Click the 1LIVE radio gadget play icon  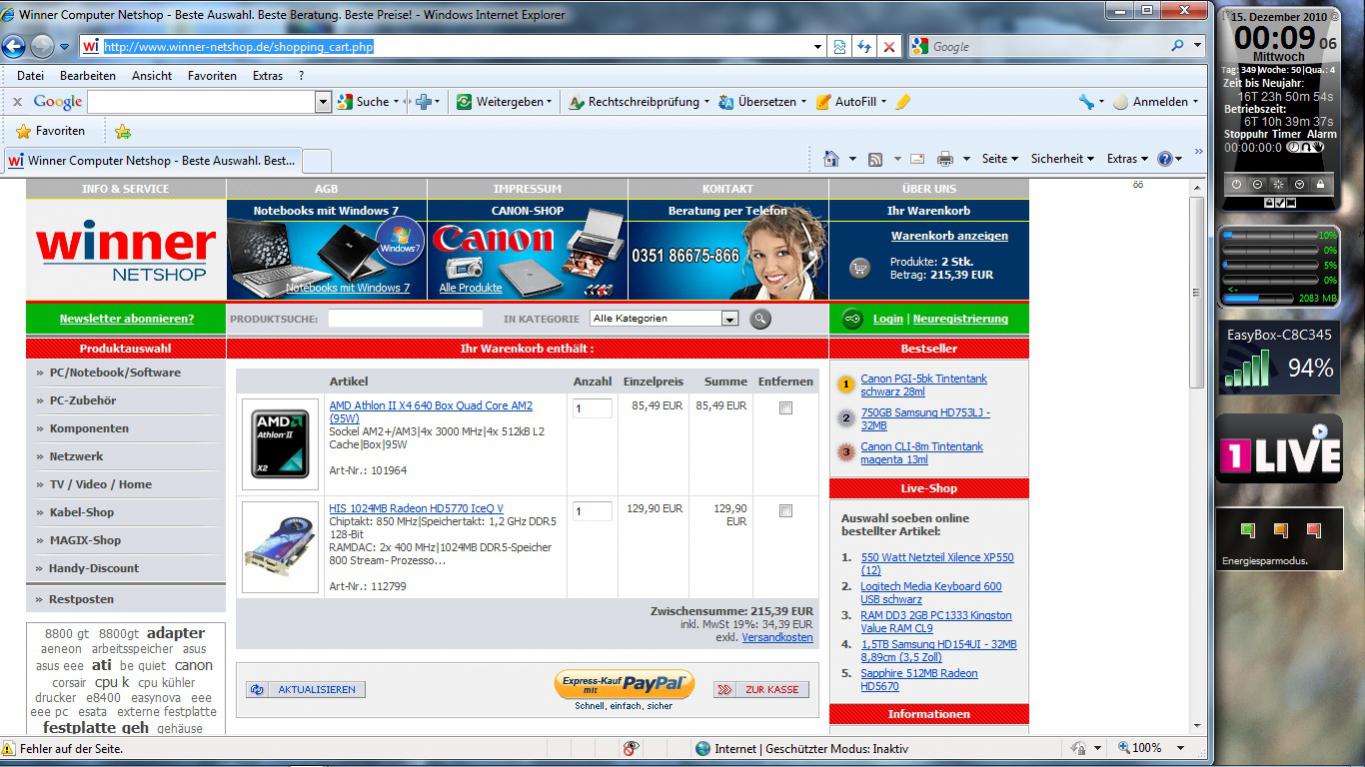pyautogui.click(x=1320, y=431)
